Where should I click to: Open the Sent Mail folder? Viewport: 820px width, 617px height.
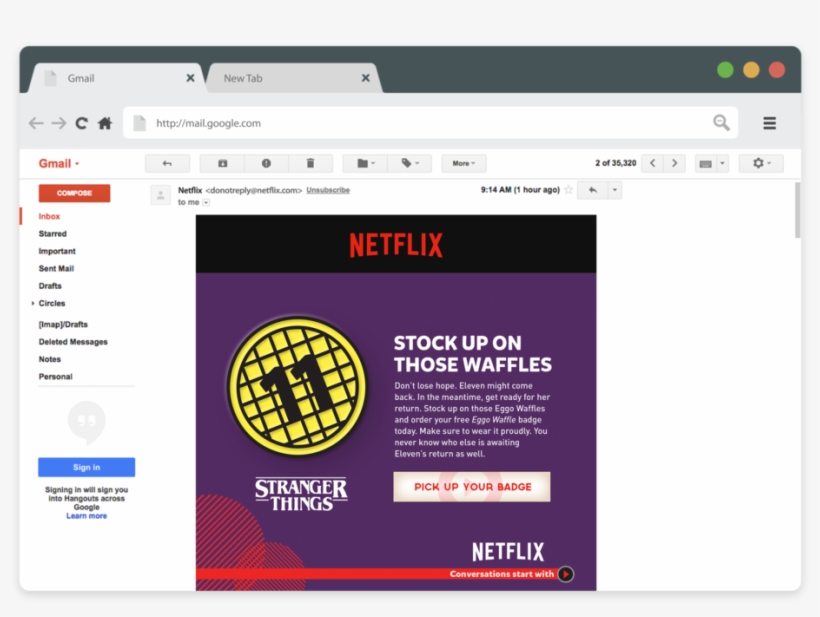(x=56, y=268)
